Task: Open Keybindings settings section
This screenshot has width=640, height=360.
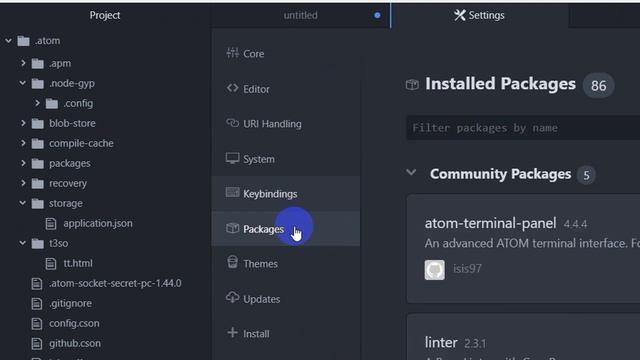Action: (286, 193)
